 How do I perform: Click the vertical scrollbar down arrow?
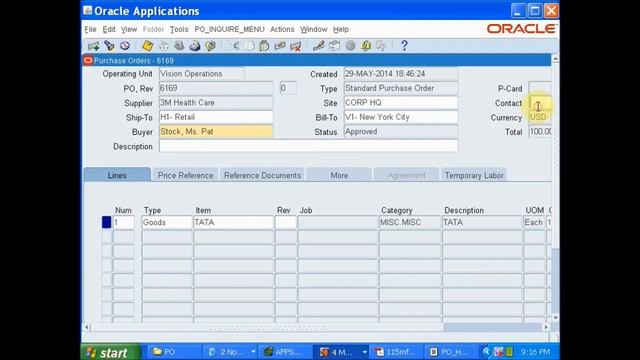[555, 317]
